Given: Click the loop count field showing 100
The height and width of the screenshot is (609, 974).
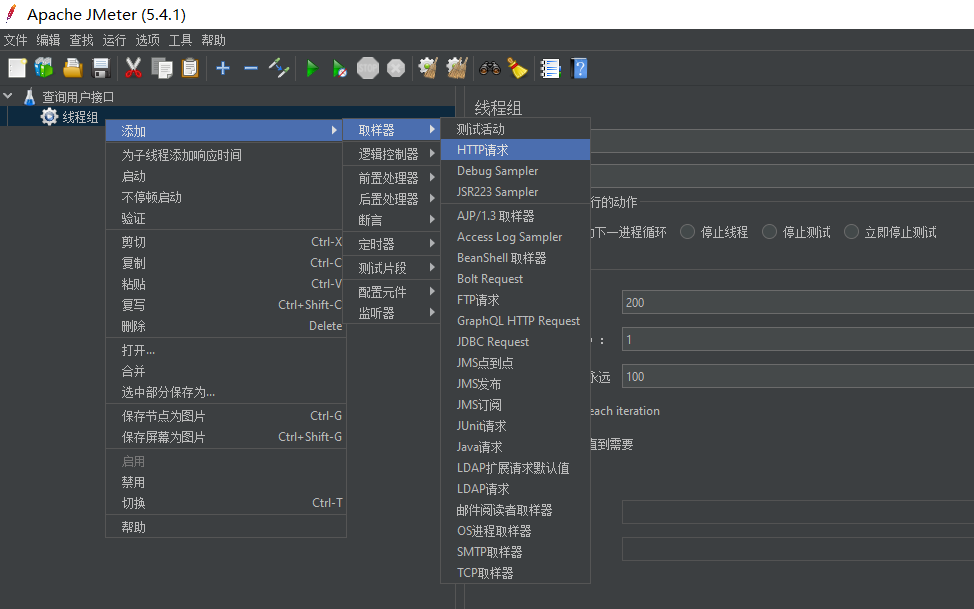Looking at the screenshot, I should [x=798, y=377].
